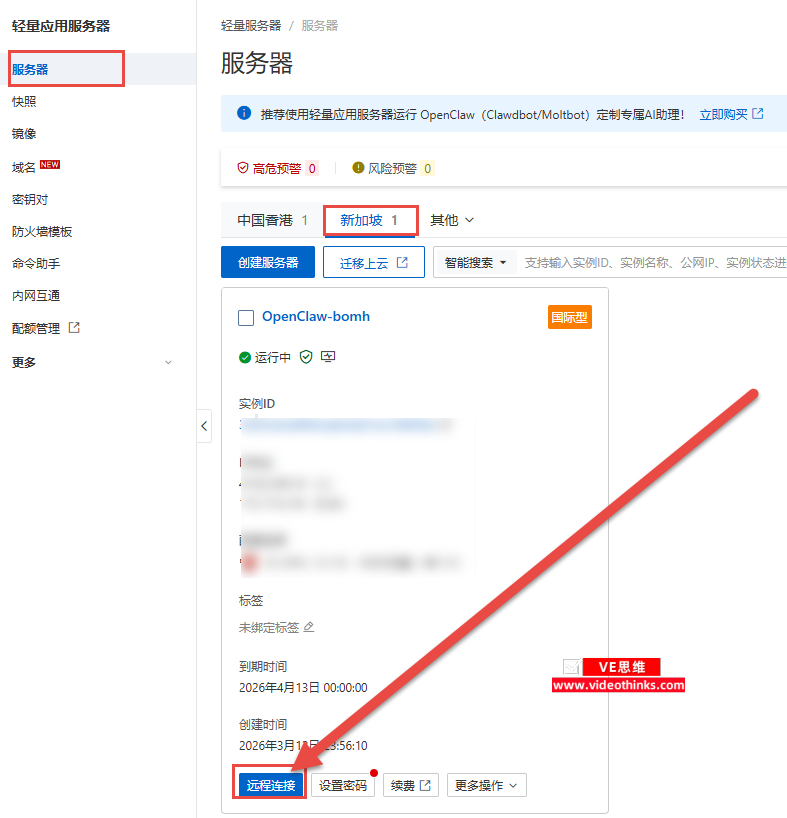Click the 远程连接 button
This screenshot has height=818, width=787.
pyautogui.click(x=271, y=785)
